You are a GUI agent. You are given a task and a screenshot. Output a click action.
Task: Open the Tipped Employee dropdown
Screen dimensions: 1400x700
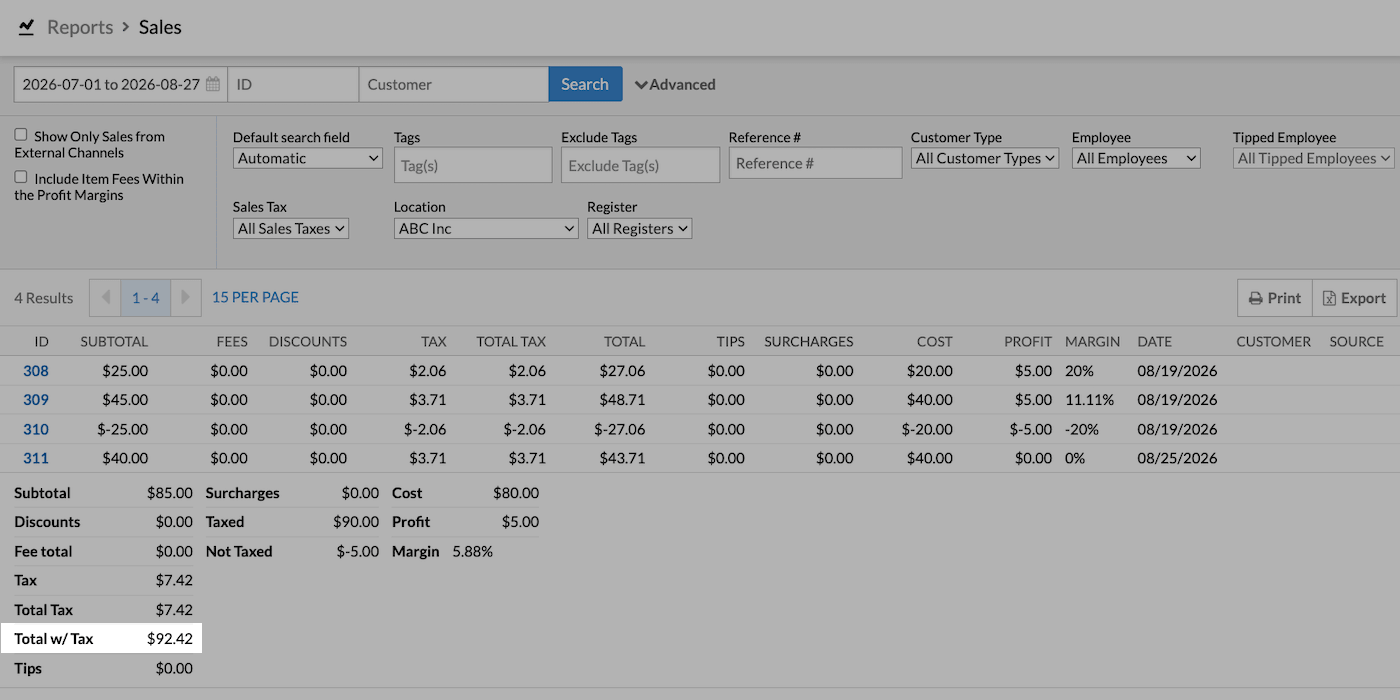tap(1314, 158)
